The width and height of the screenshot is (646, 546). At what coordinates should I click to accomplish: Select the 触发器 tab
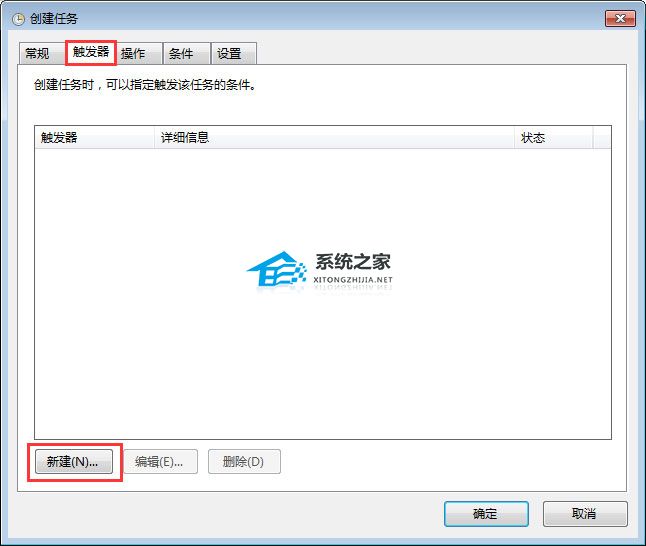(x=91, y=52)
